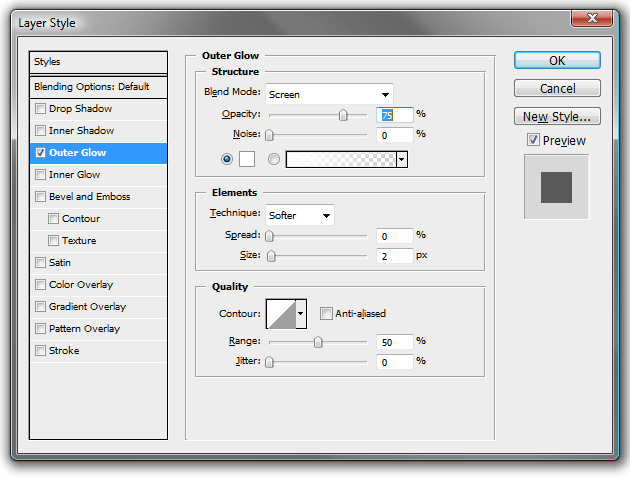This screenshot has width=630, height=480.
Task: Expand the Technique dropdown
Action: tap(300, 215)
